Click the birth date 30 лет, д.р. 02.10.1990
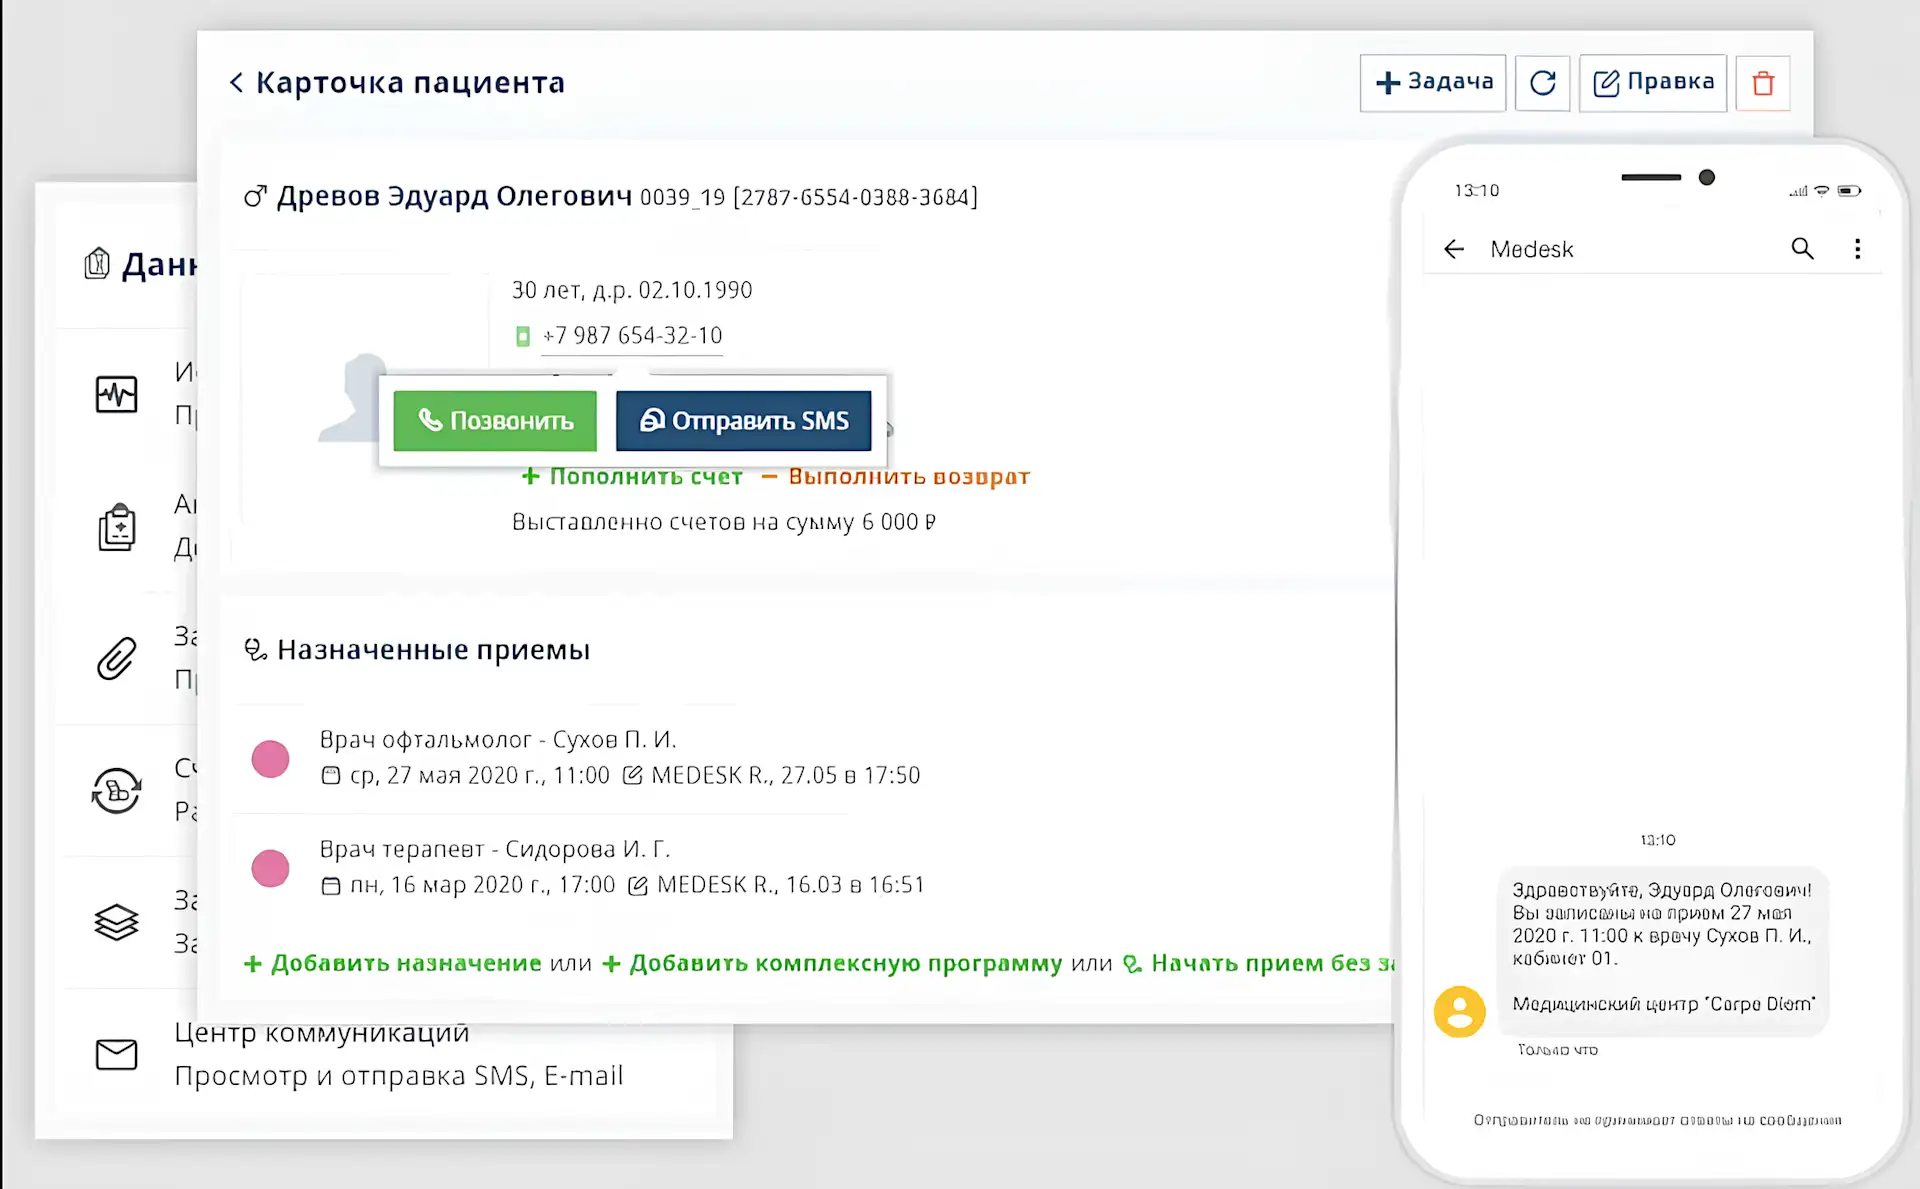The height and width of the screenshot is (1189, 1920). tap(632, 290)
